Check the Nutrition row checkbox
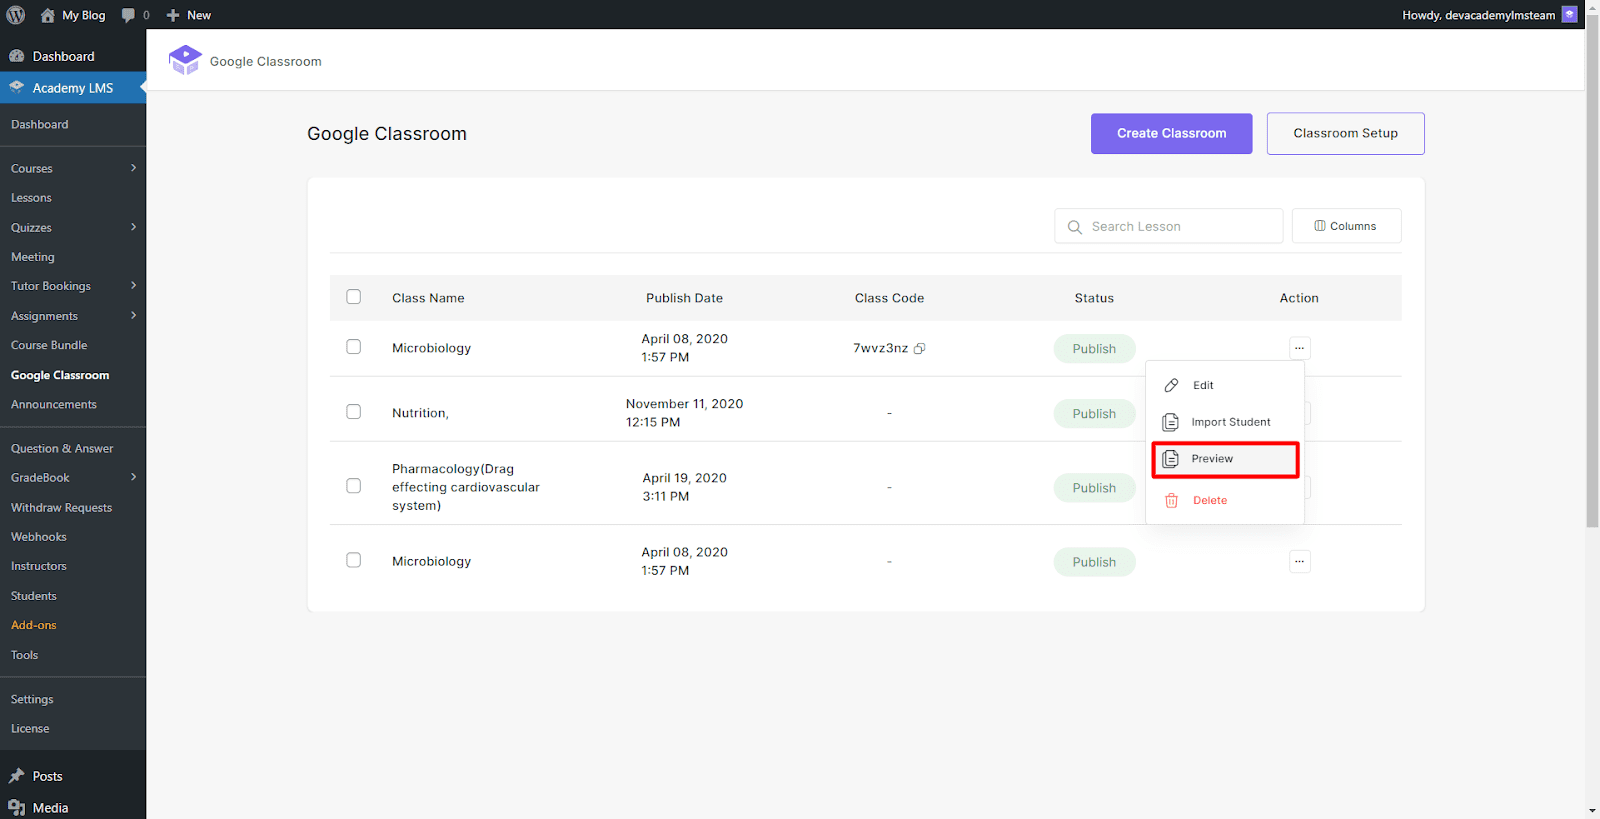 tap(353, 412)
